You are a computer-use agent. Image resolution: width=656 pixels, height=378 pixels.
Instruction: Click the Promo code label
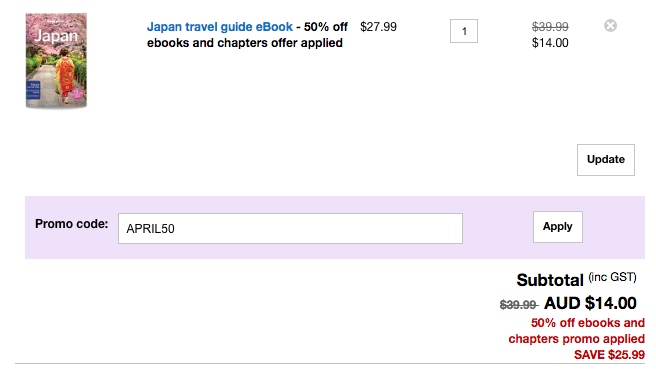click(72, 224)
